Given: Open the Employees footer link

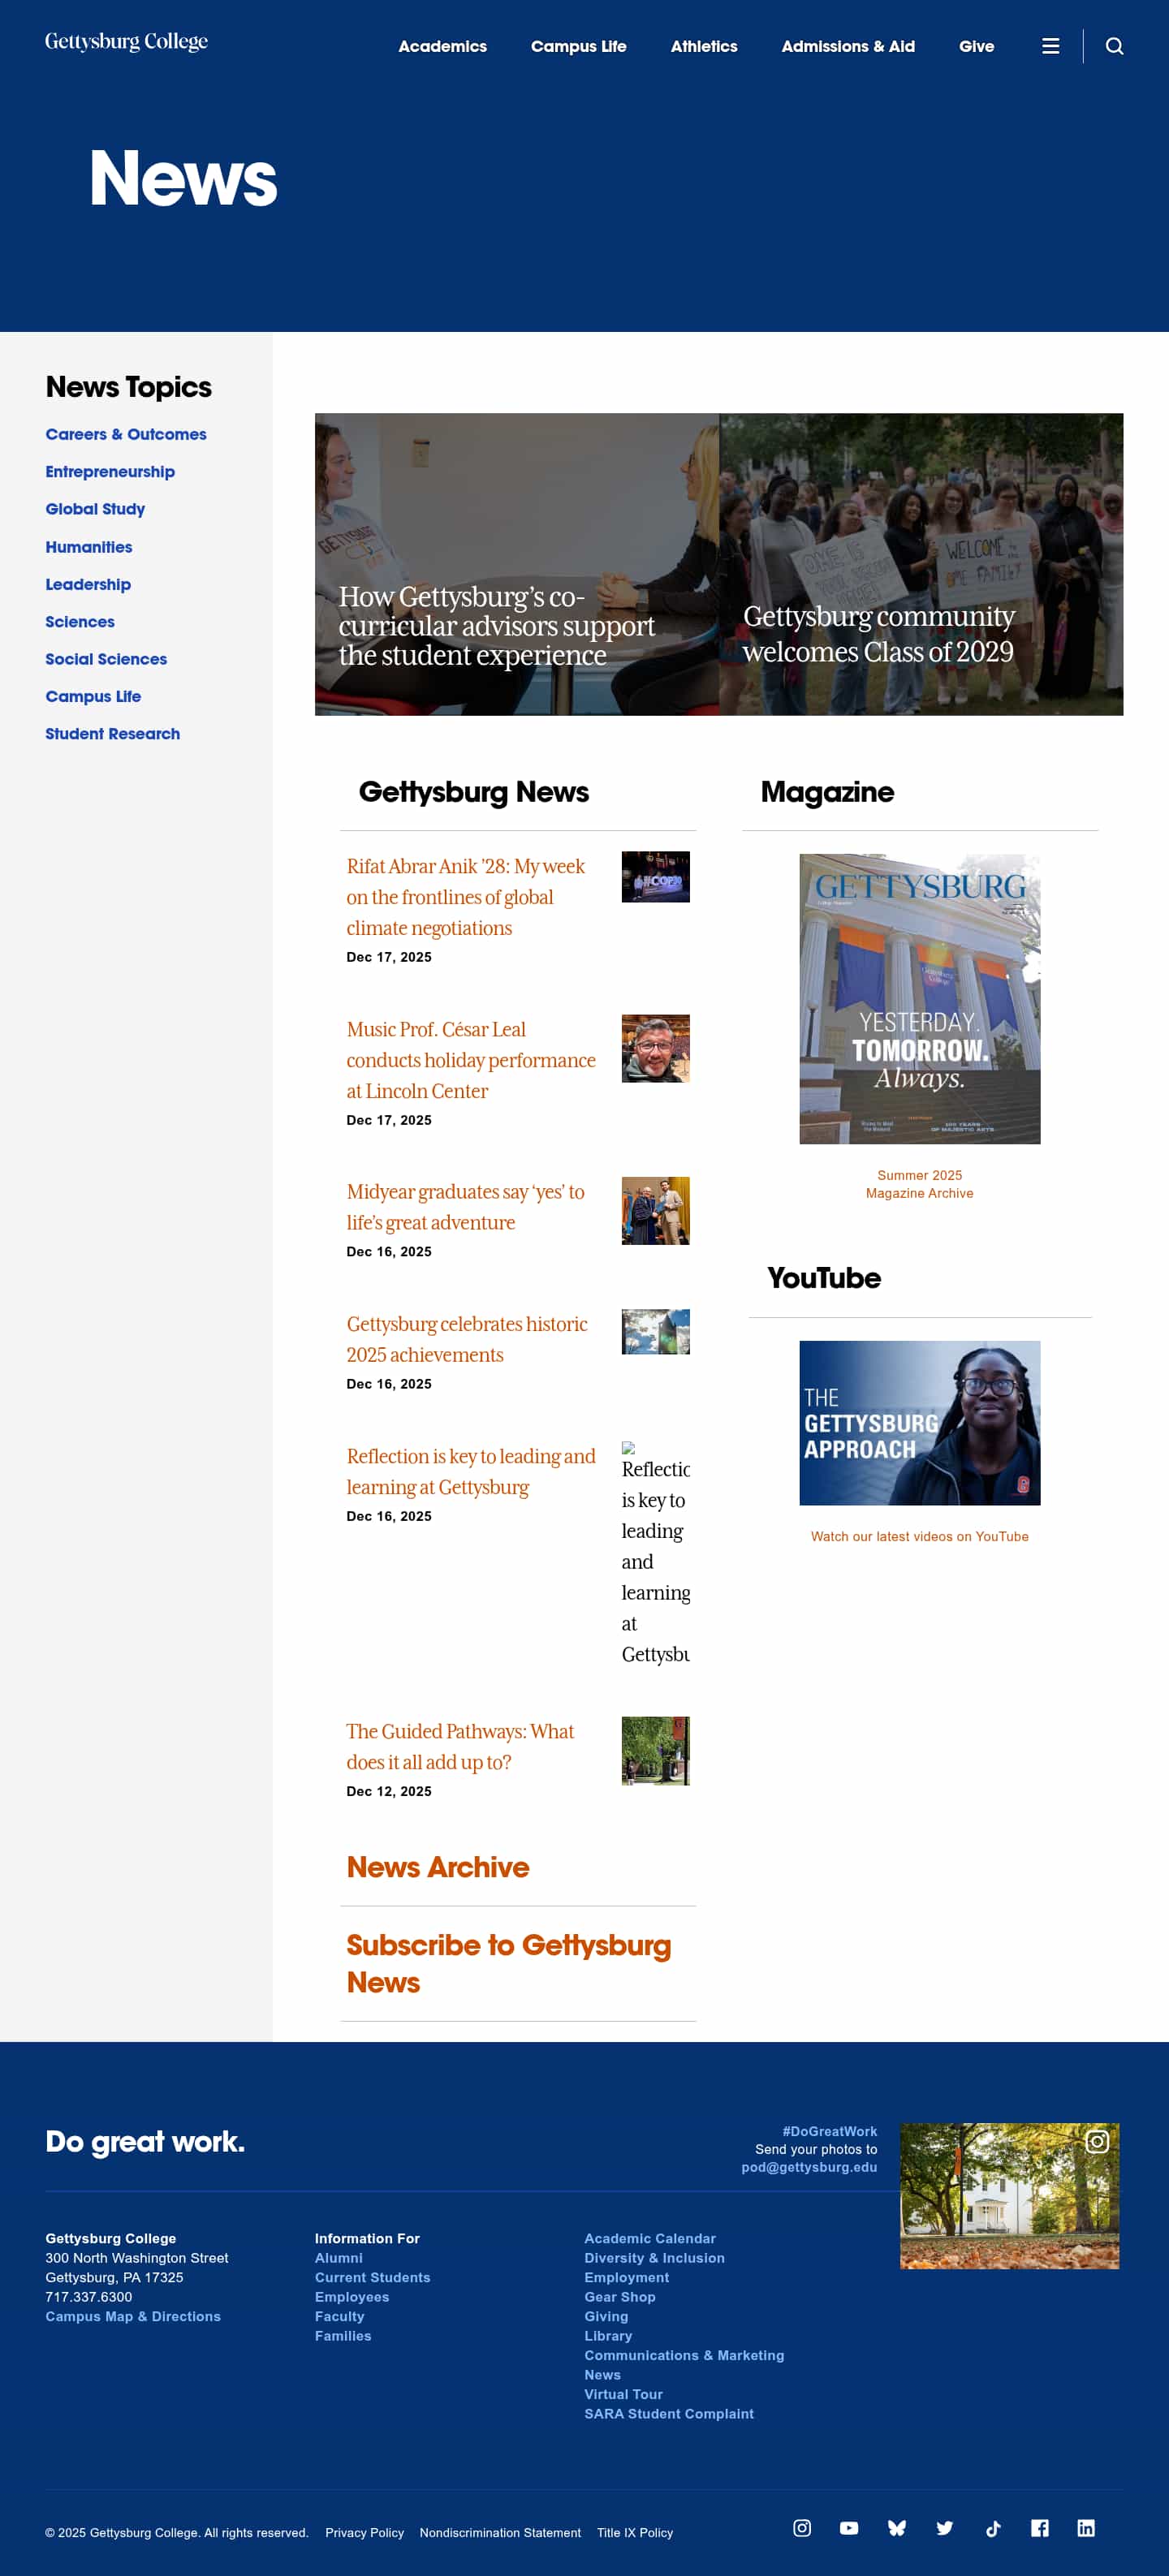Looking at the screenshot, I should 352,2297.
